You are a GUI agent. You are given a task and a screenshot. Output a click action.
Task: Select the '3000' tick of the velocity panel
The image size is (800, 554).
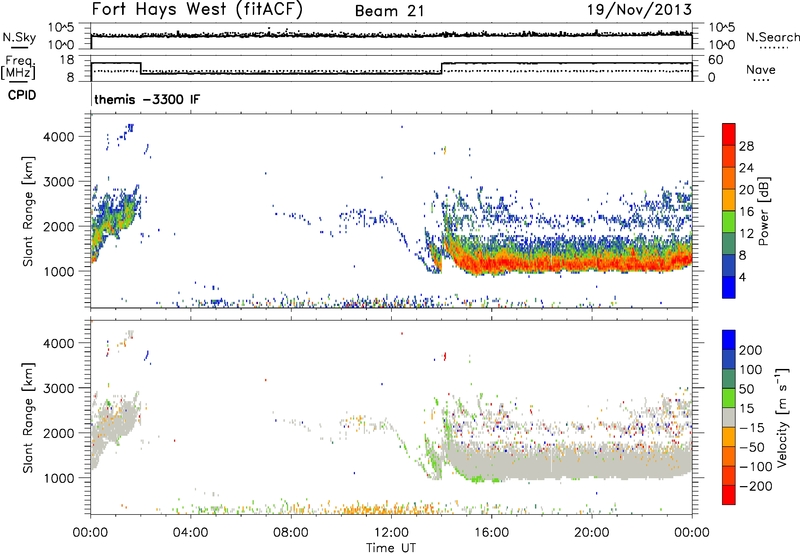pyautogui.click(x=59, y=388)
